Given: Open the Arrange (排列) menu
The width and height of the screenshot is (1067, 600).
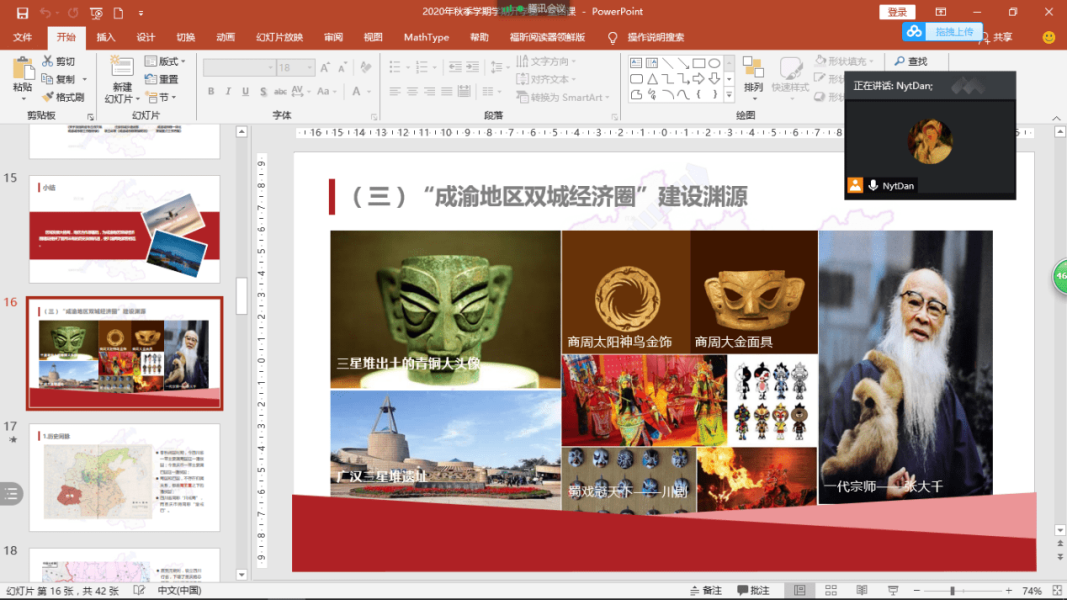Looking at the screenshot, I should 753,76.
